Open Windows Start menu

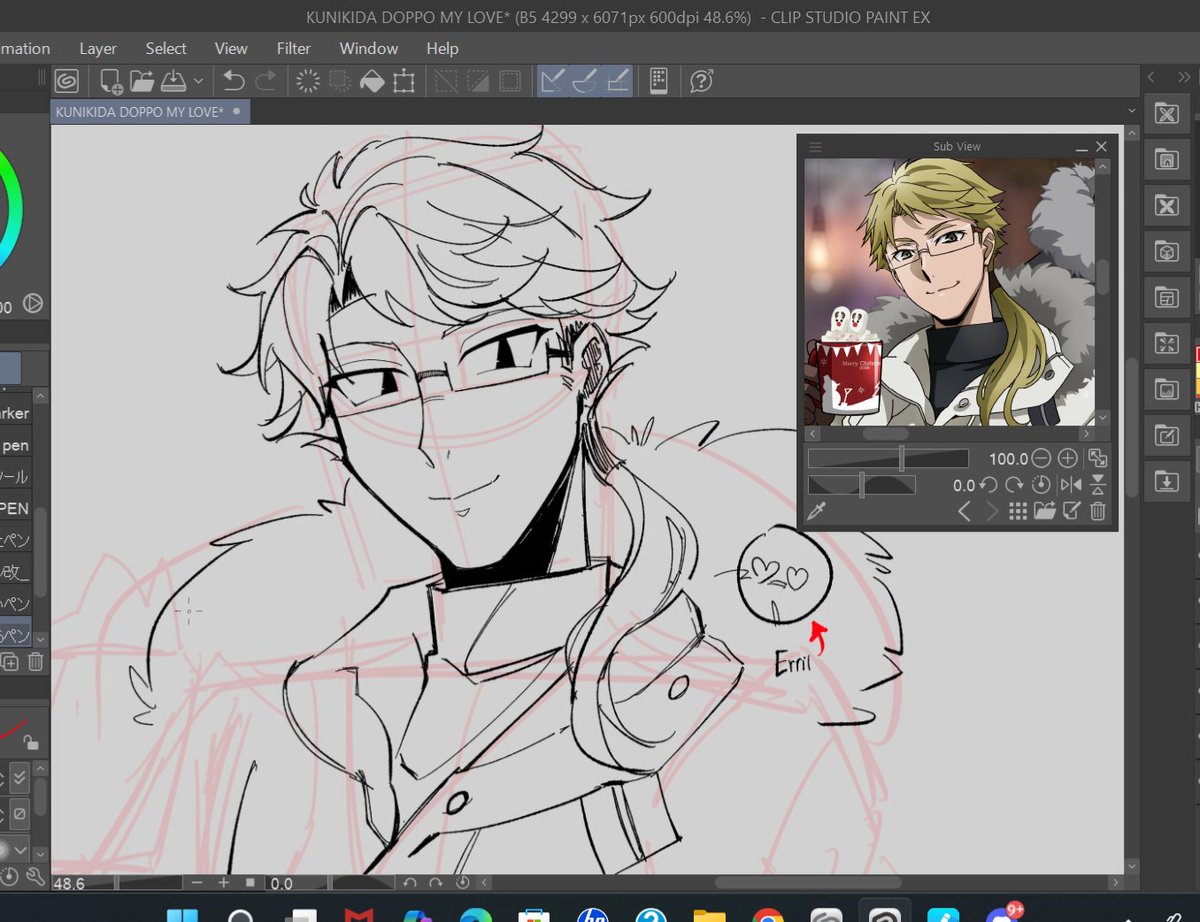point(182,913)
